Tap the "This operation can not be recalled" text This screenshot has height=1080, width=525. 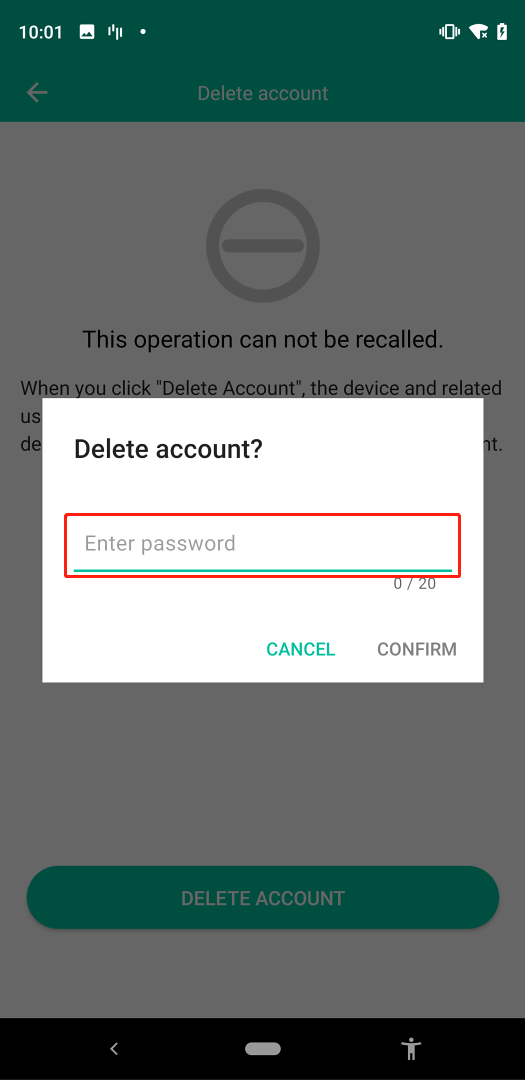(x=262, y=339)
